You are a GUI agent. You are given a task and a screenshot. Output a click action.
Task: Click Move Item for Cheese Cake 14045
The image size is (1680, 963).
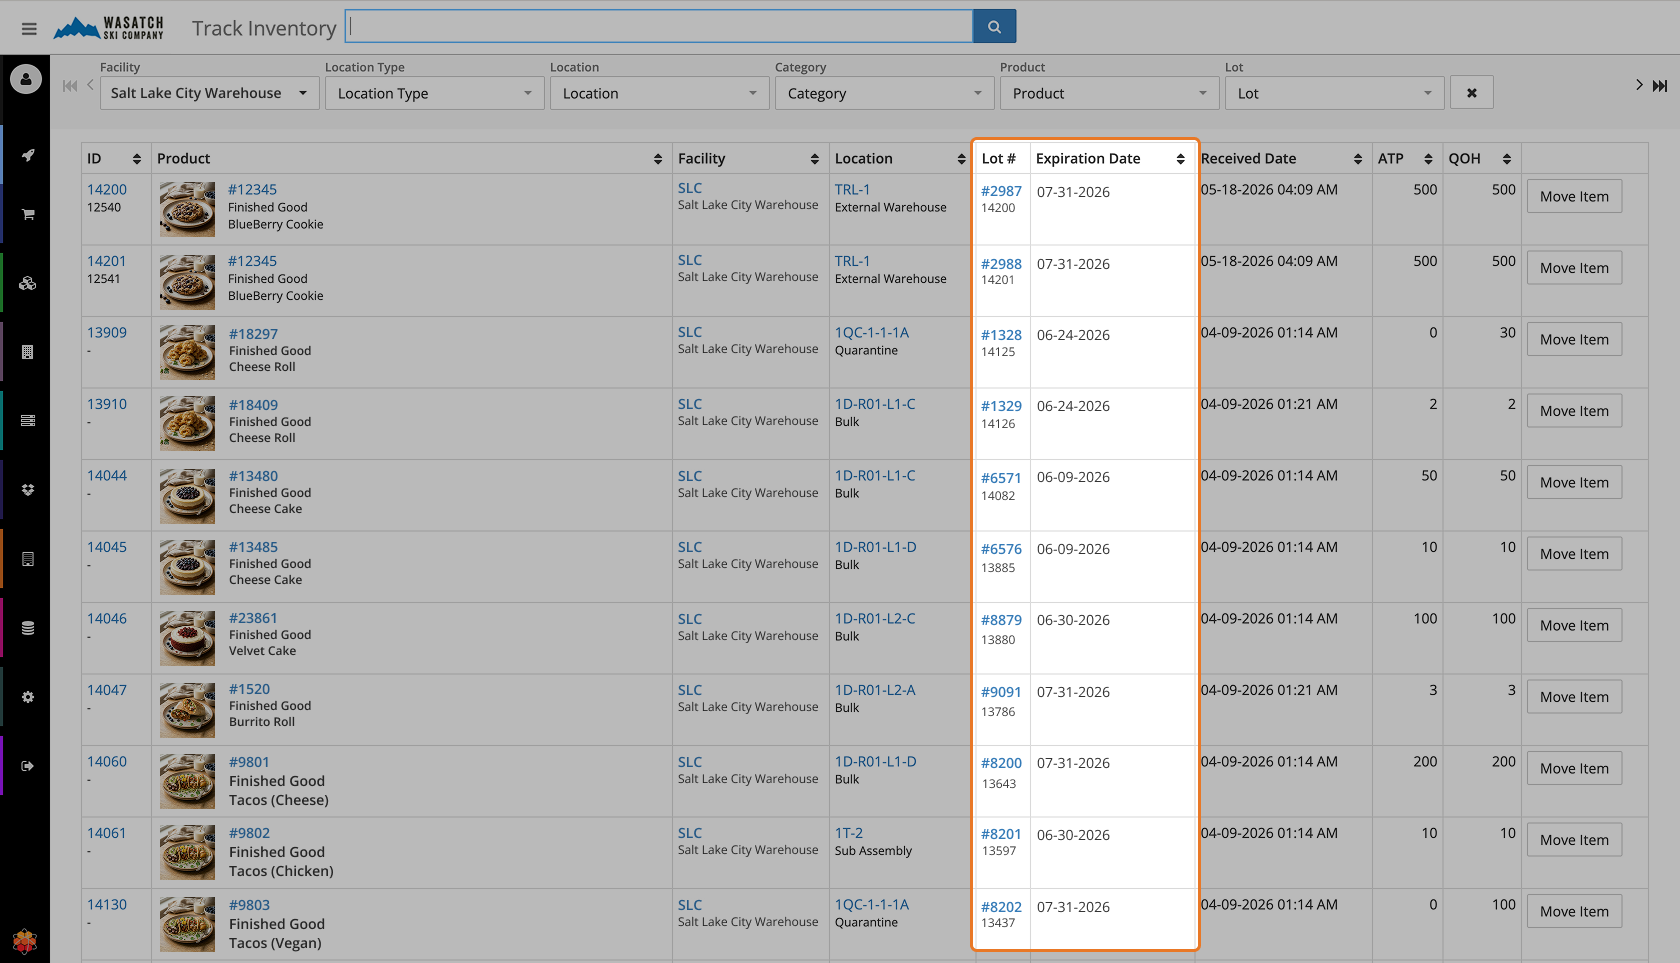pos(1574,554)
